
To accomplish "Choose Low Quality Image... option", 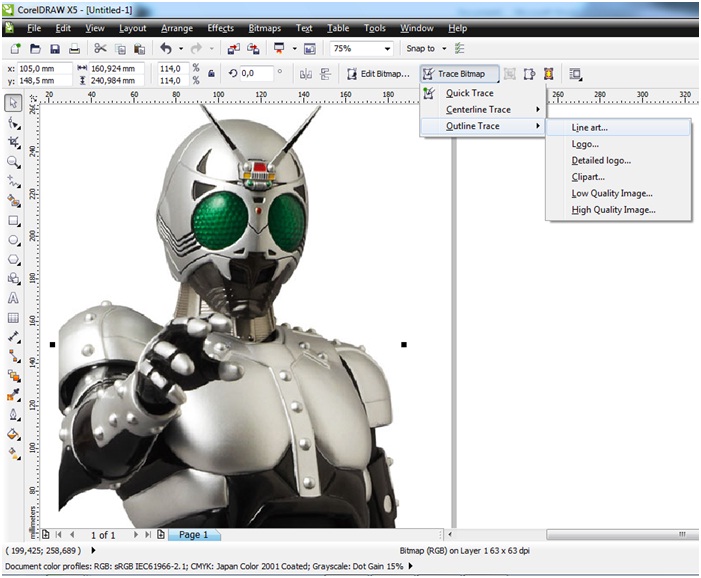I will coord(618,194).
